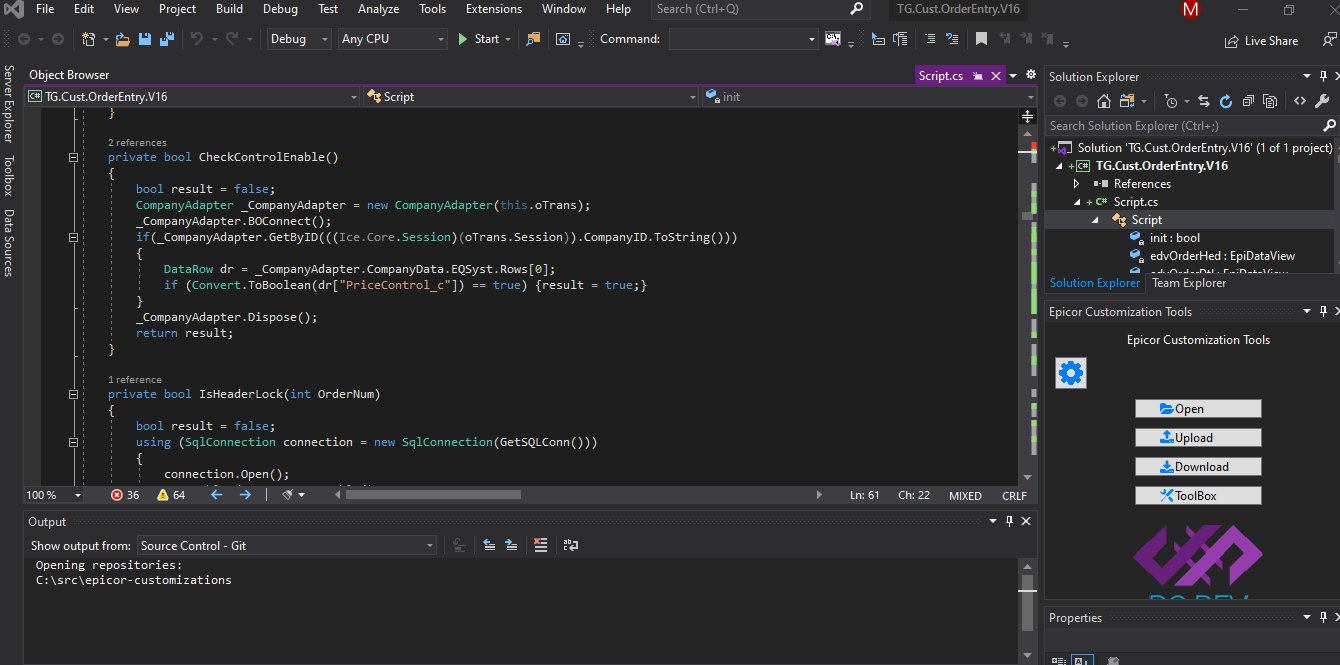The height and width of the screenshot is (665, 1340).
Task: Click the Save All toolbar icon
Action: pyautogui.click(x=166, y=39)
